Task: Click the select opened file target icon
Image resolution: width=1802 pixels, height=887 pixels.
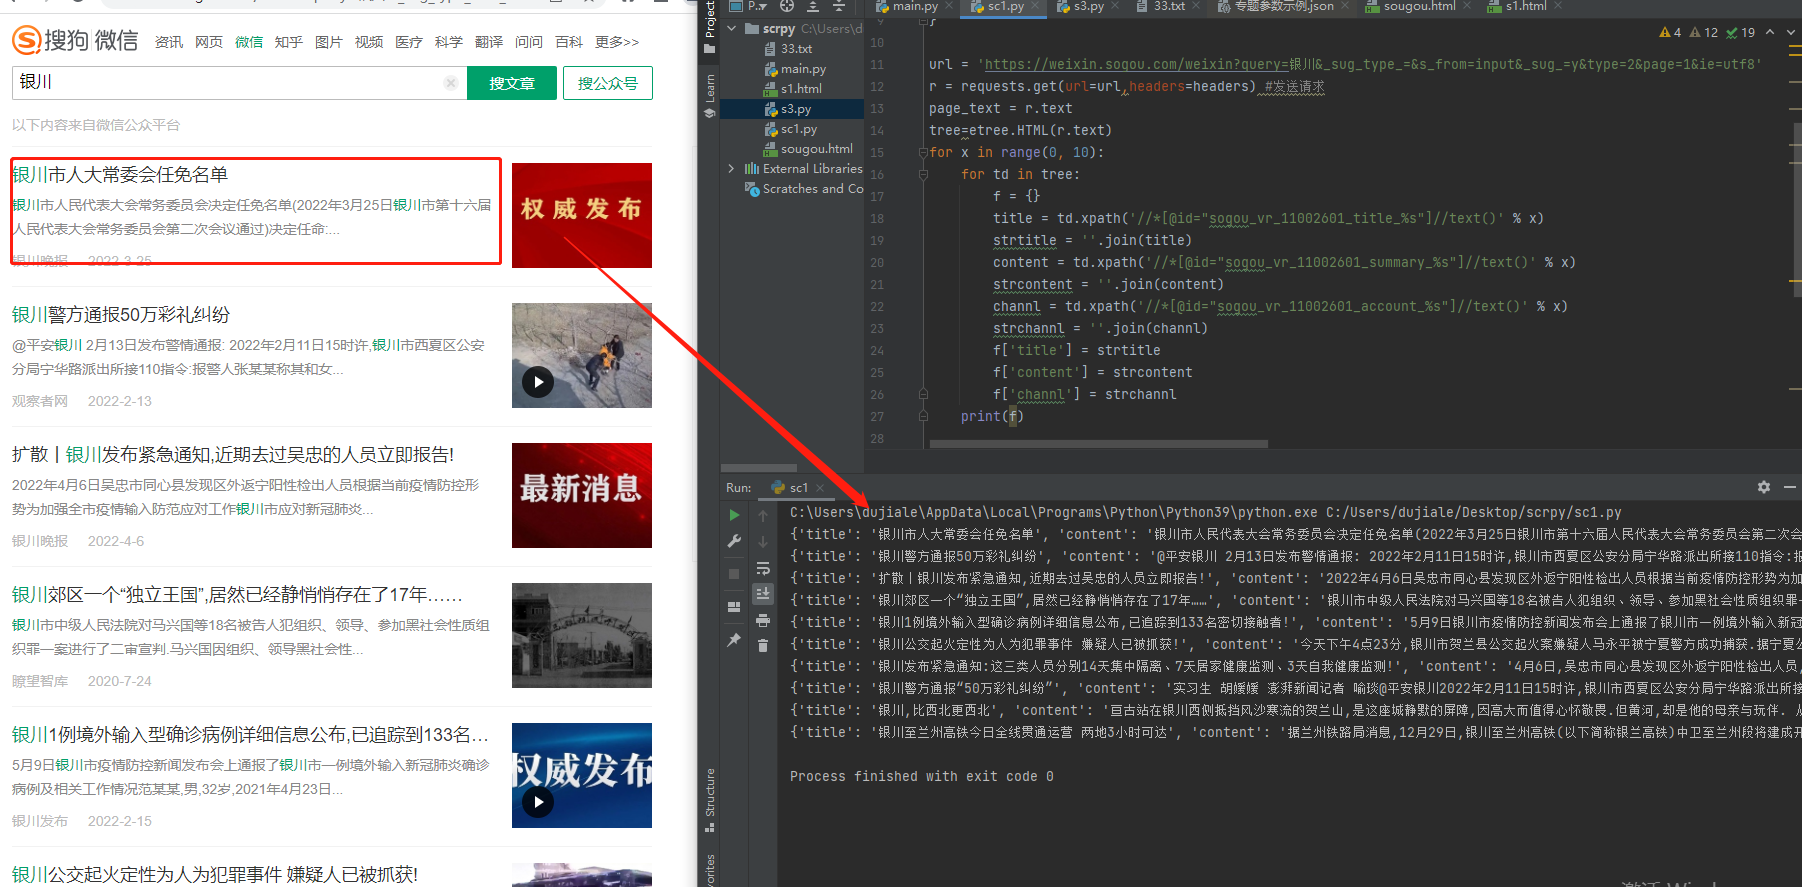Action: [787, 6]
